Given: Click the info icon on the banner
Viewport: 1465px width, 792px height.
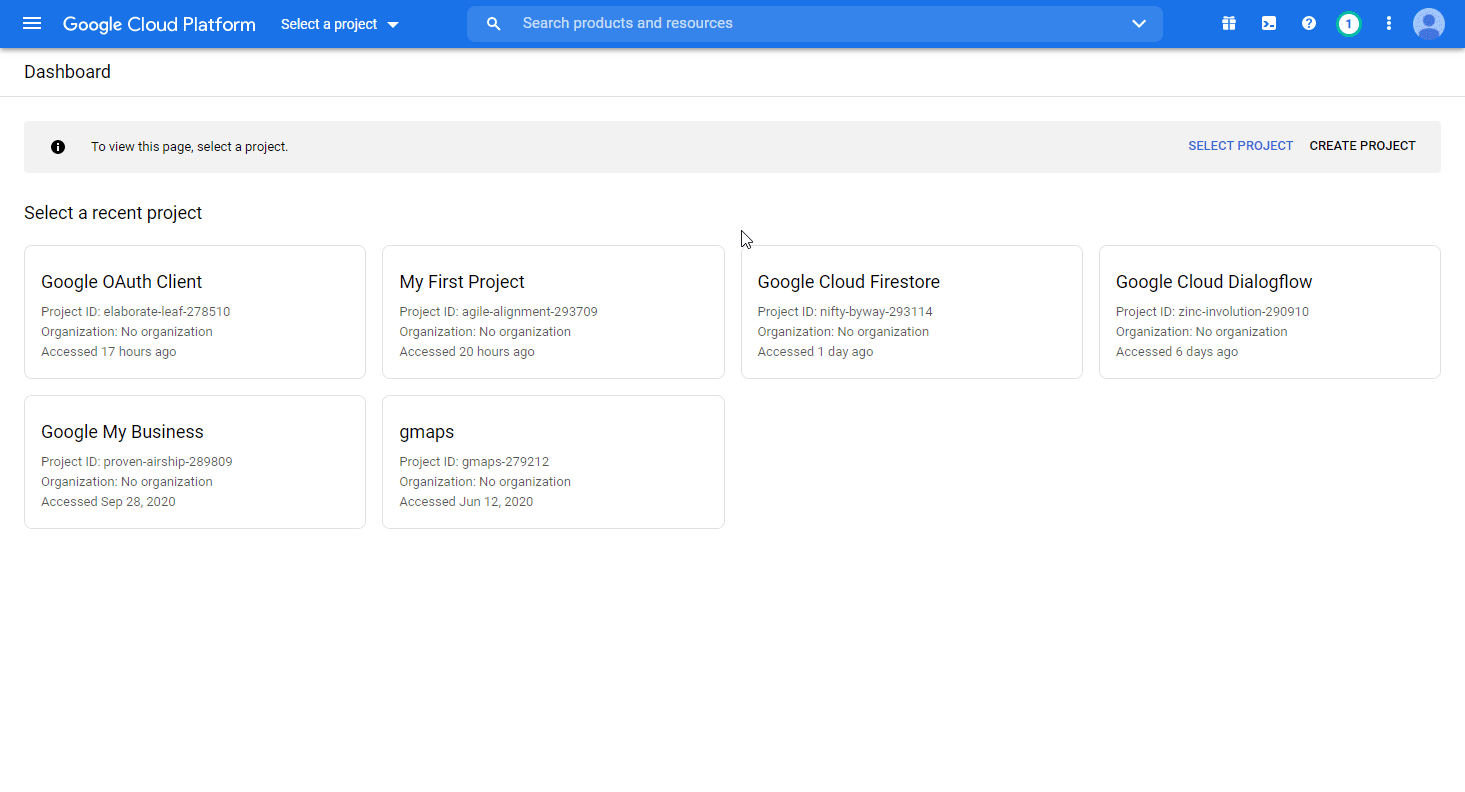Looking at the screenshot, I should coord(57,146).
